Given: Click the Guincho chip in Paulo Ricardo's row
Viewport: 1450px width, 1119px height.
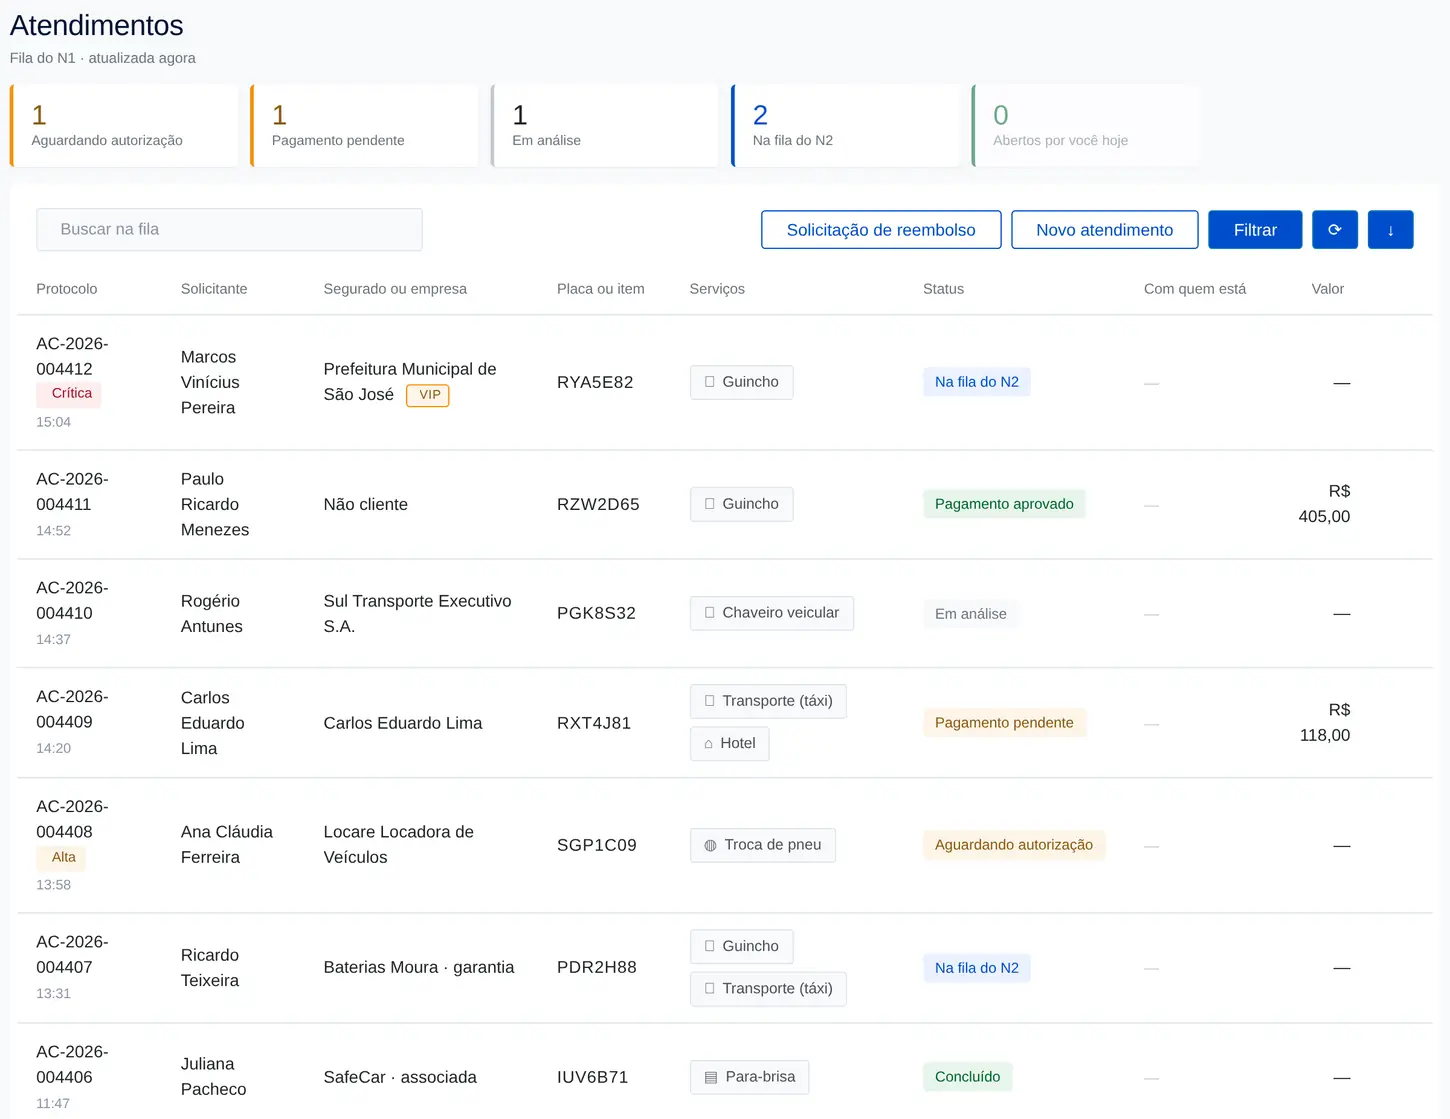Looking at the screenshot, I should pyautogui.click(x=742, y=504).
